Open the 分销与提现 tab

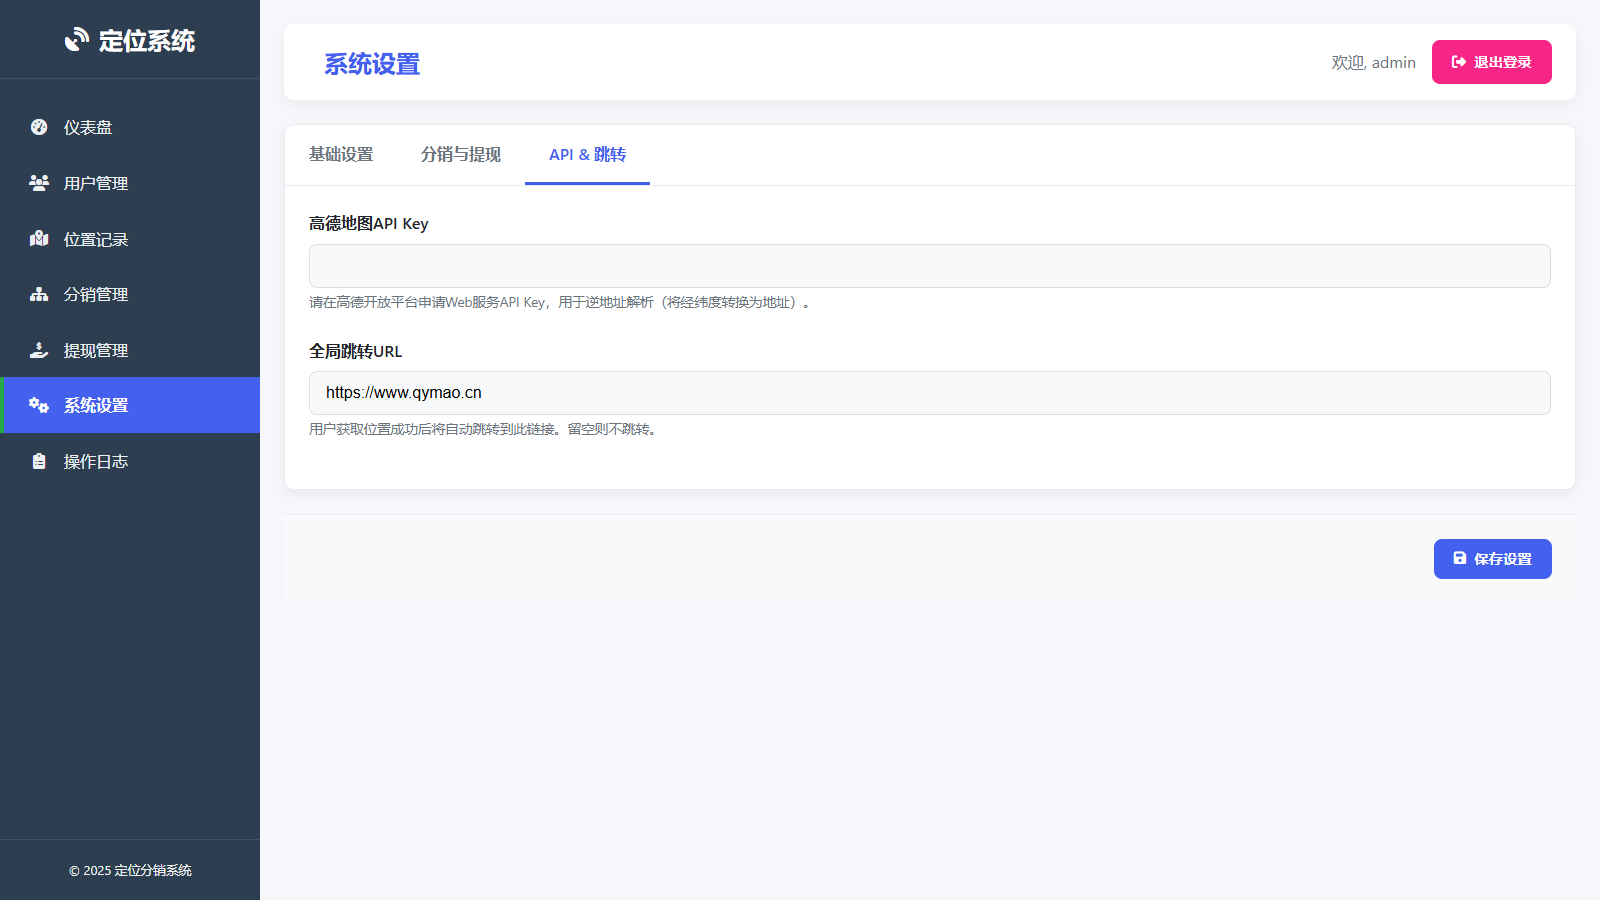tap(461, 155)
